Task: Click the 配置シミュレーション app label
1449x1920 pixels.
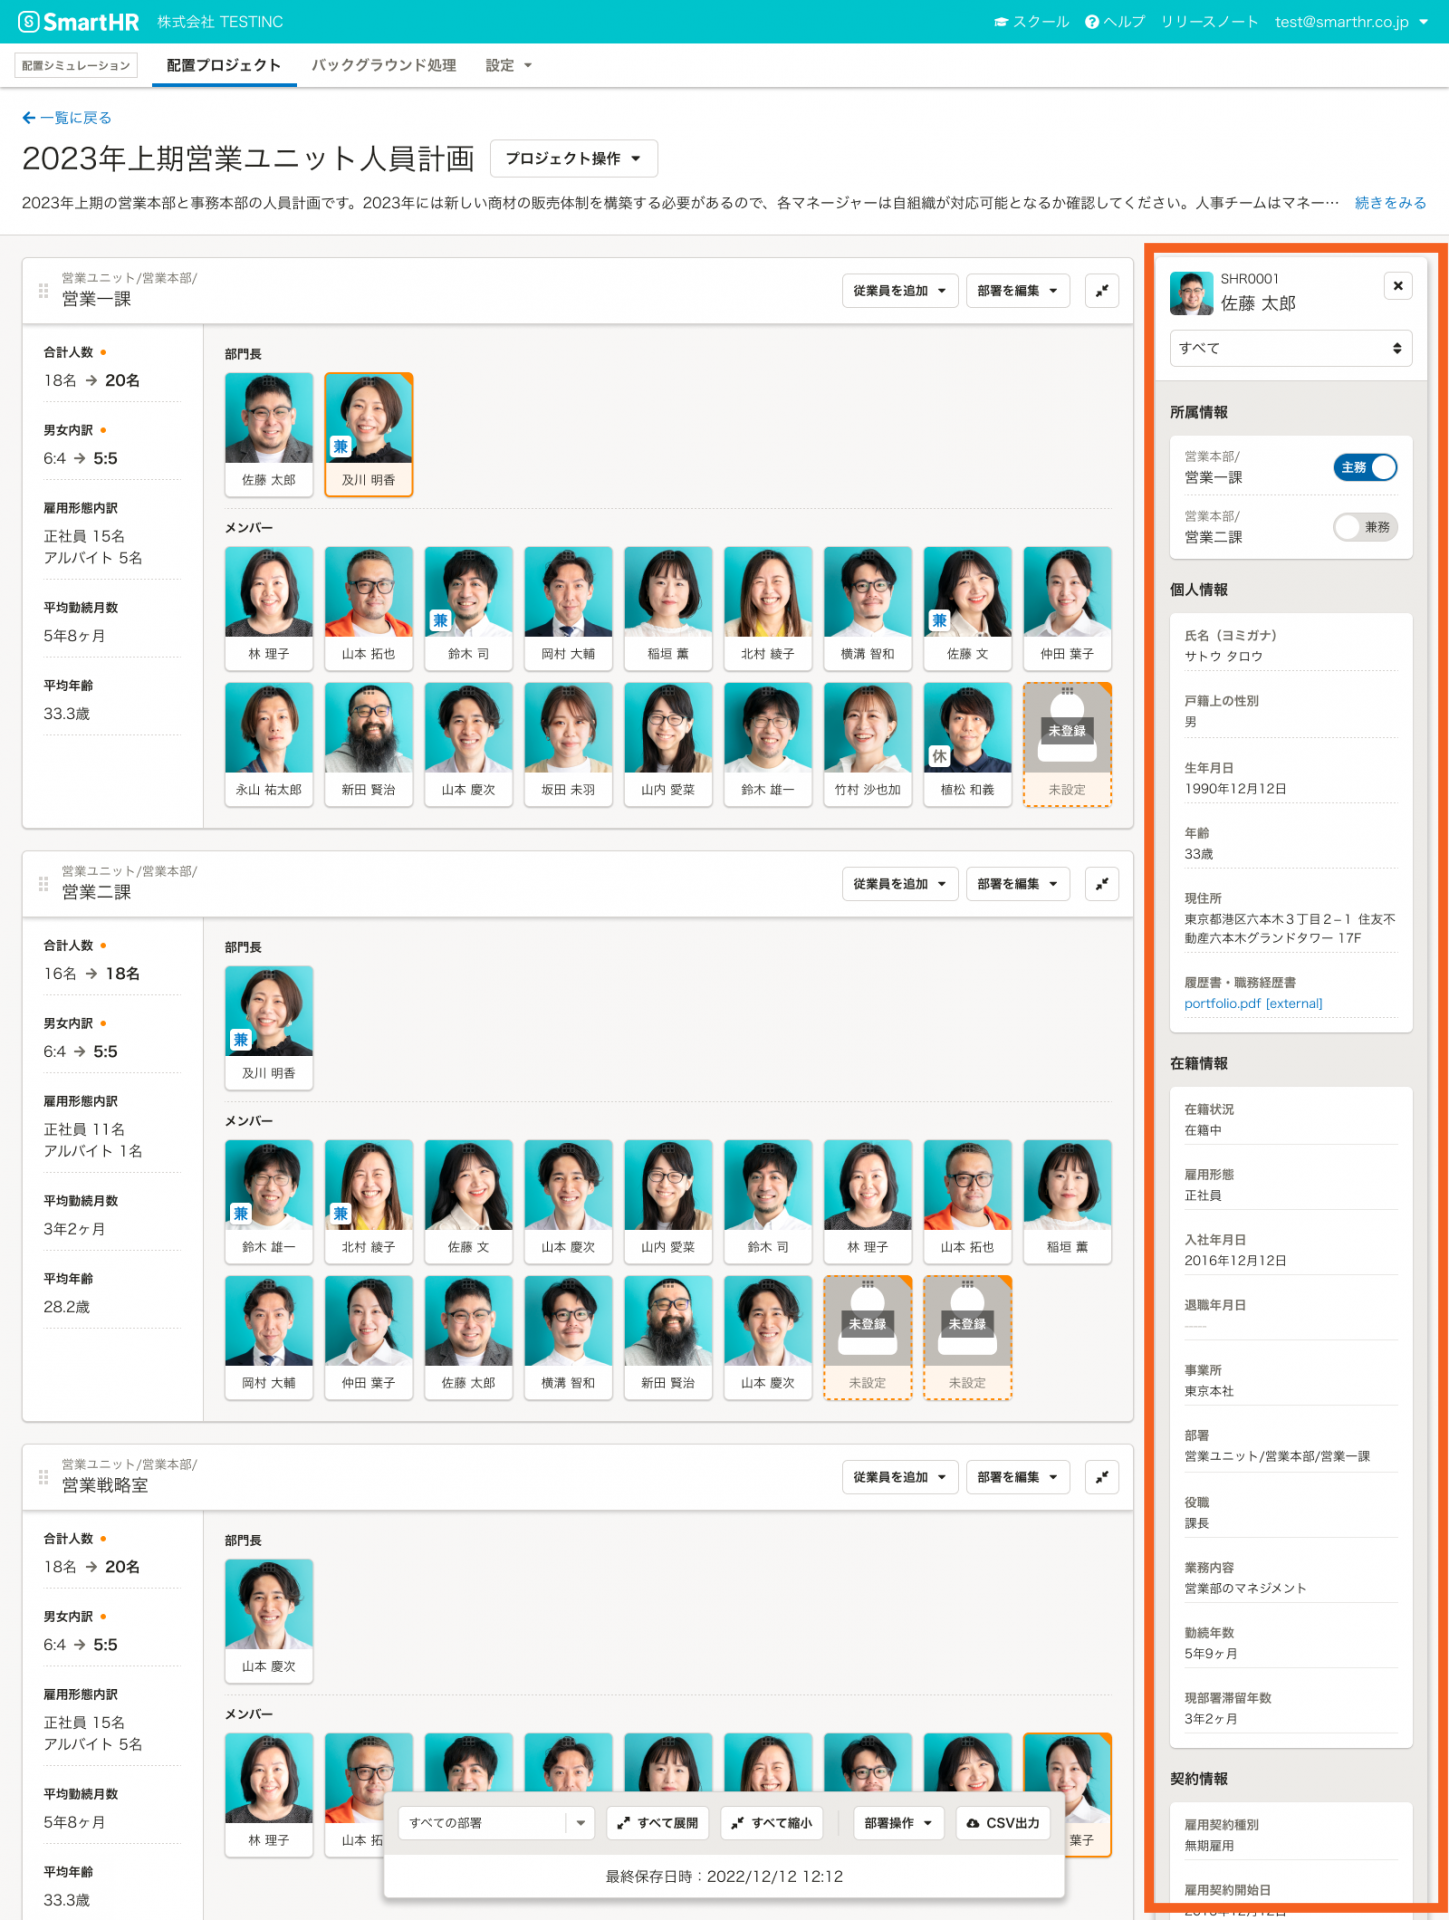Action: [76, 65]
